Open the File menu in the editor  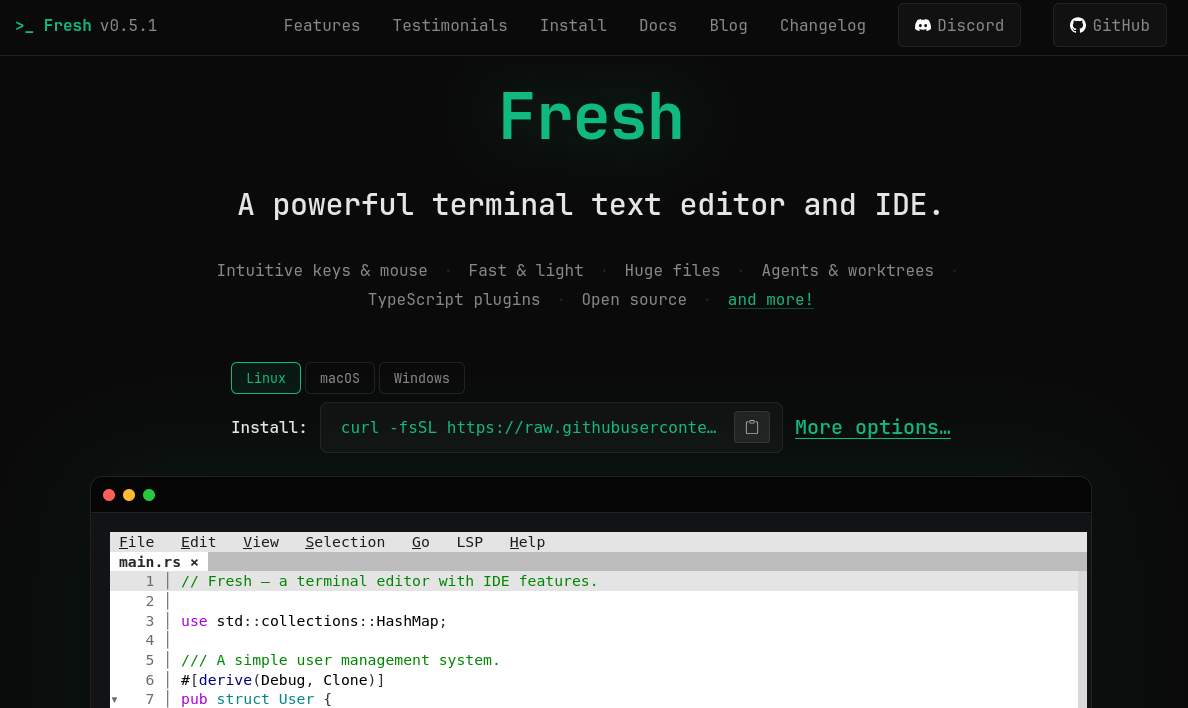tap(136, 542)
